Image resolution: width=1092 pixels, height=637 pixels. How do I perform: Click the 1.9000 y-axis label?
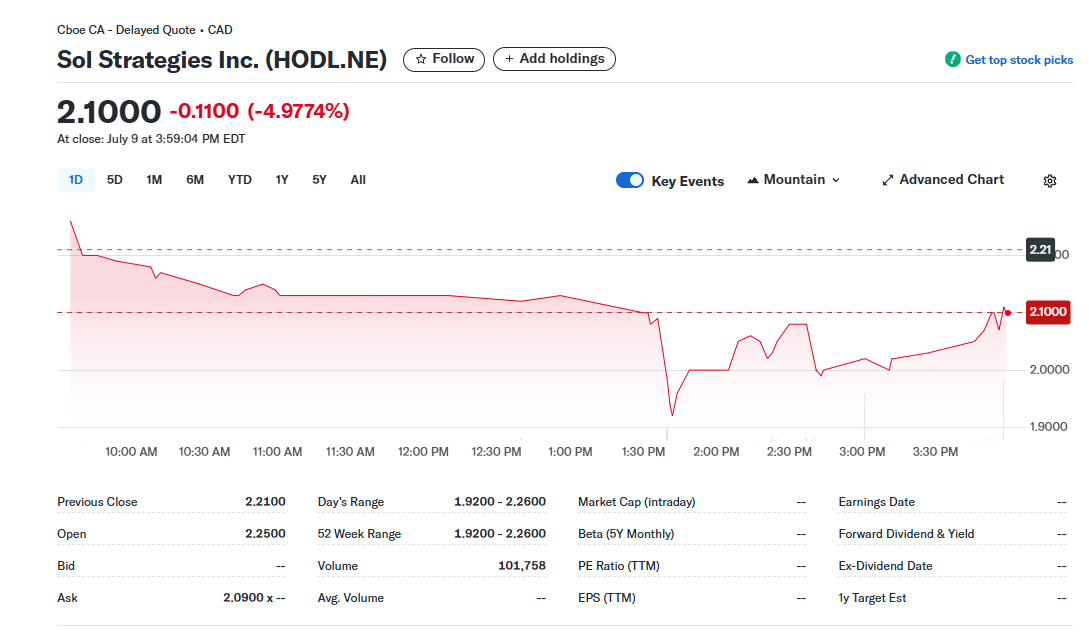(x=1048, y=427)
